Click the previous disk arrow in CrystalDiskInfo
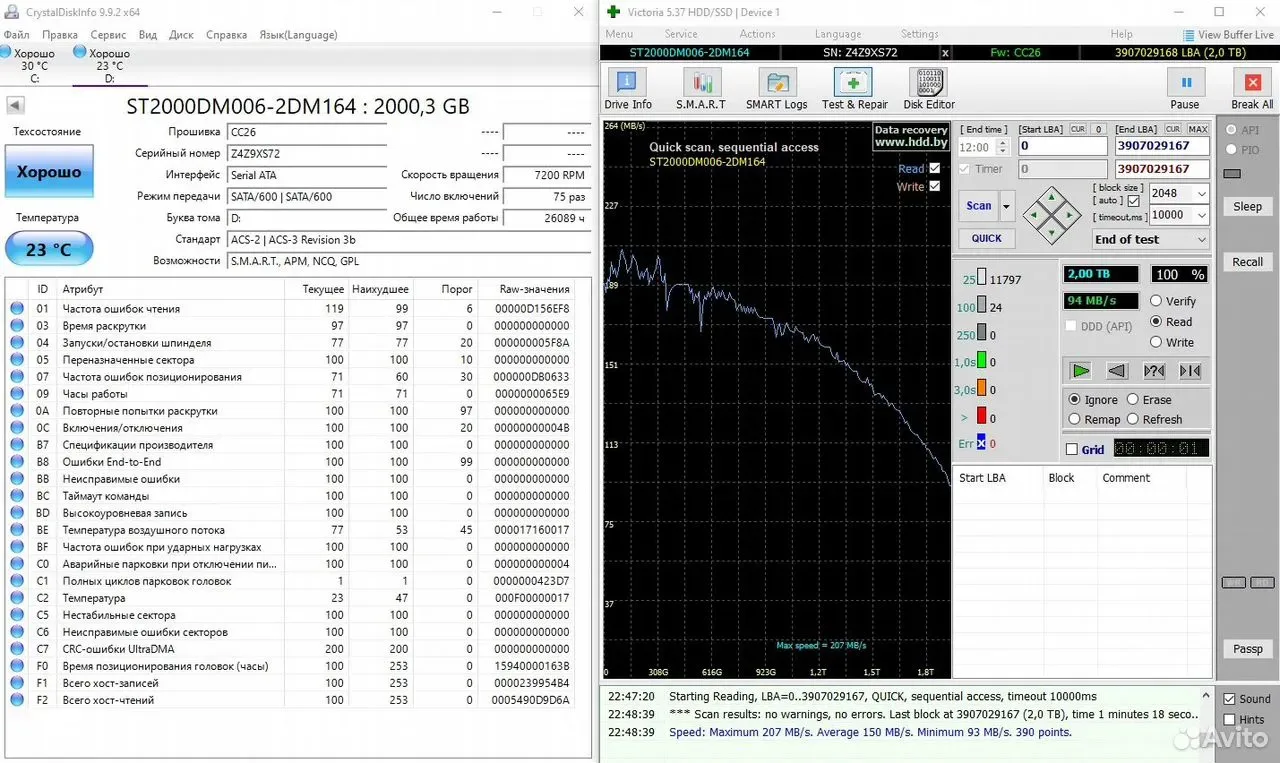Viewport: 1280px width, 763px height. coord(15,105)
